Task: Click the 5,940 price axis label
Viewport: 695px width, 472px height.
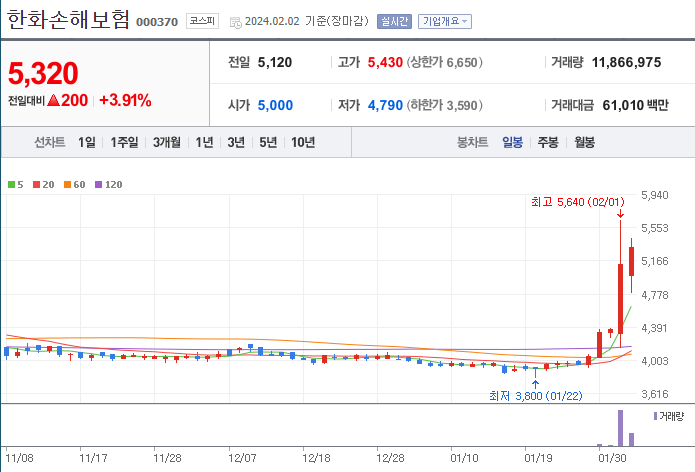Action: 655,195
